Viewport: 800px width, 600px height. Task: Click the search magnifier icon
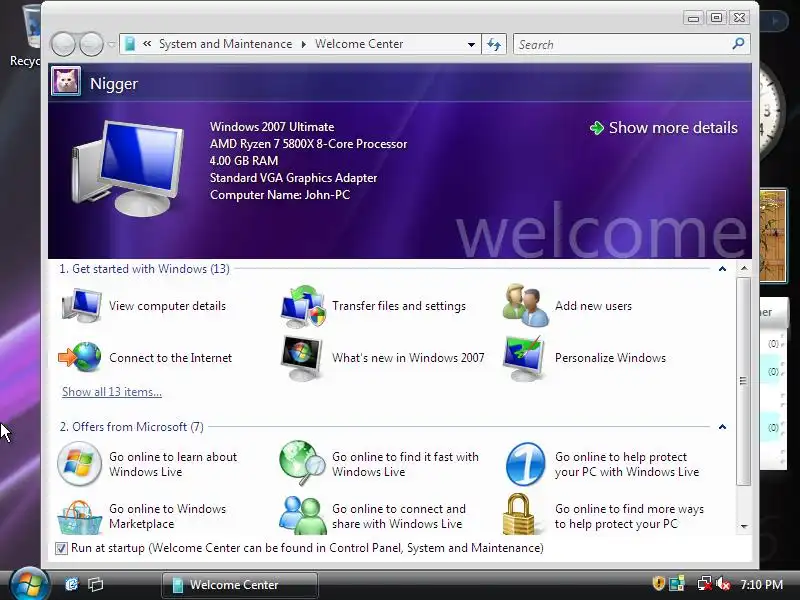(738, 44)
